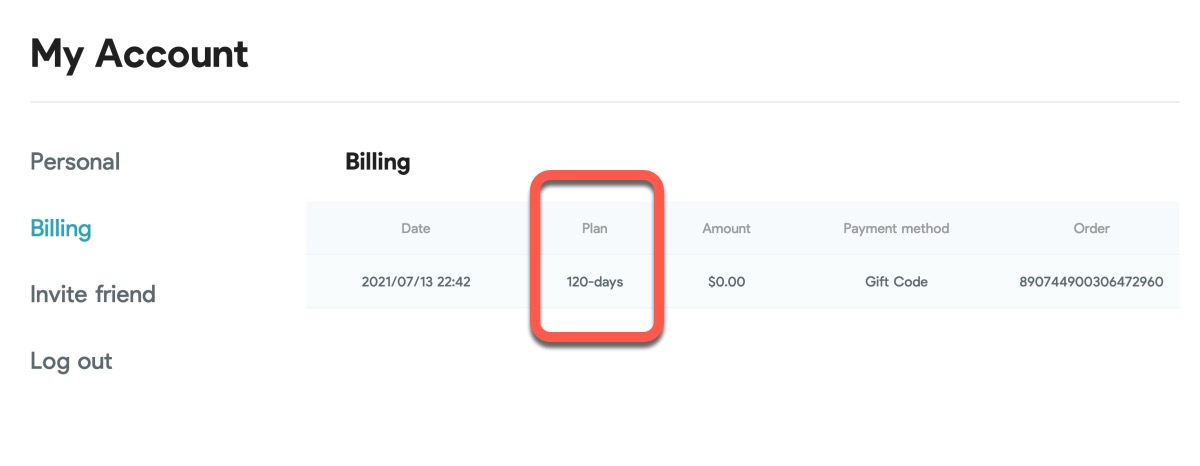1200x466 pixels.
Task: Select the order number 890744900306472960
Action: (x=1091, y=282)
